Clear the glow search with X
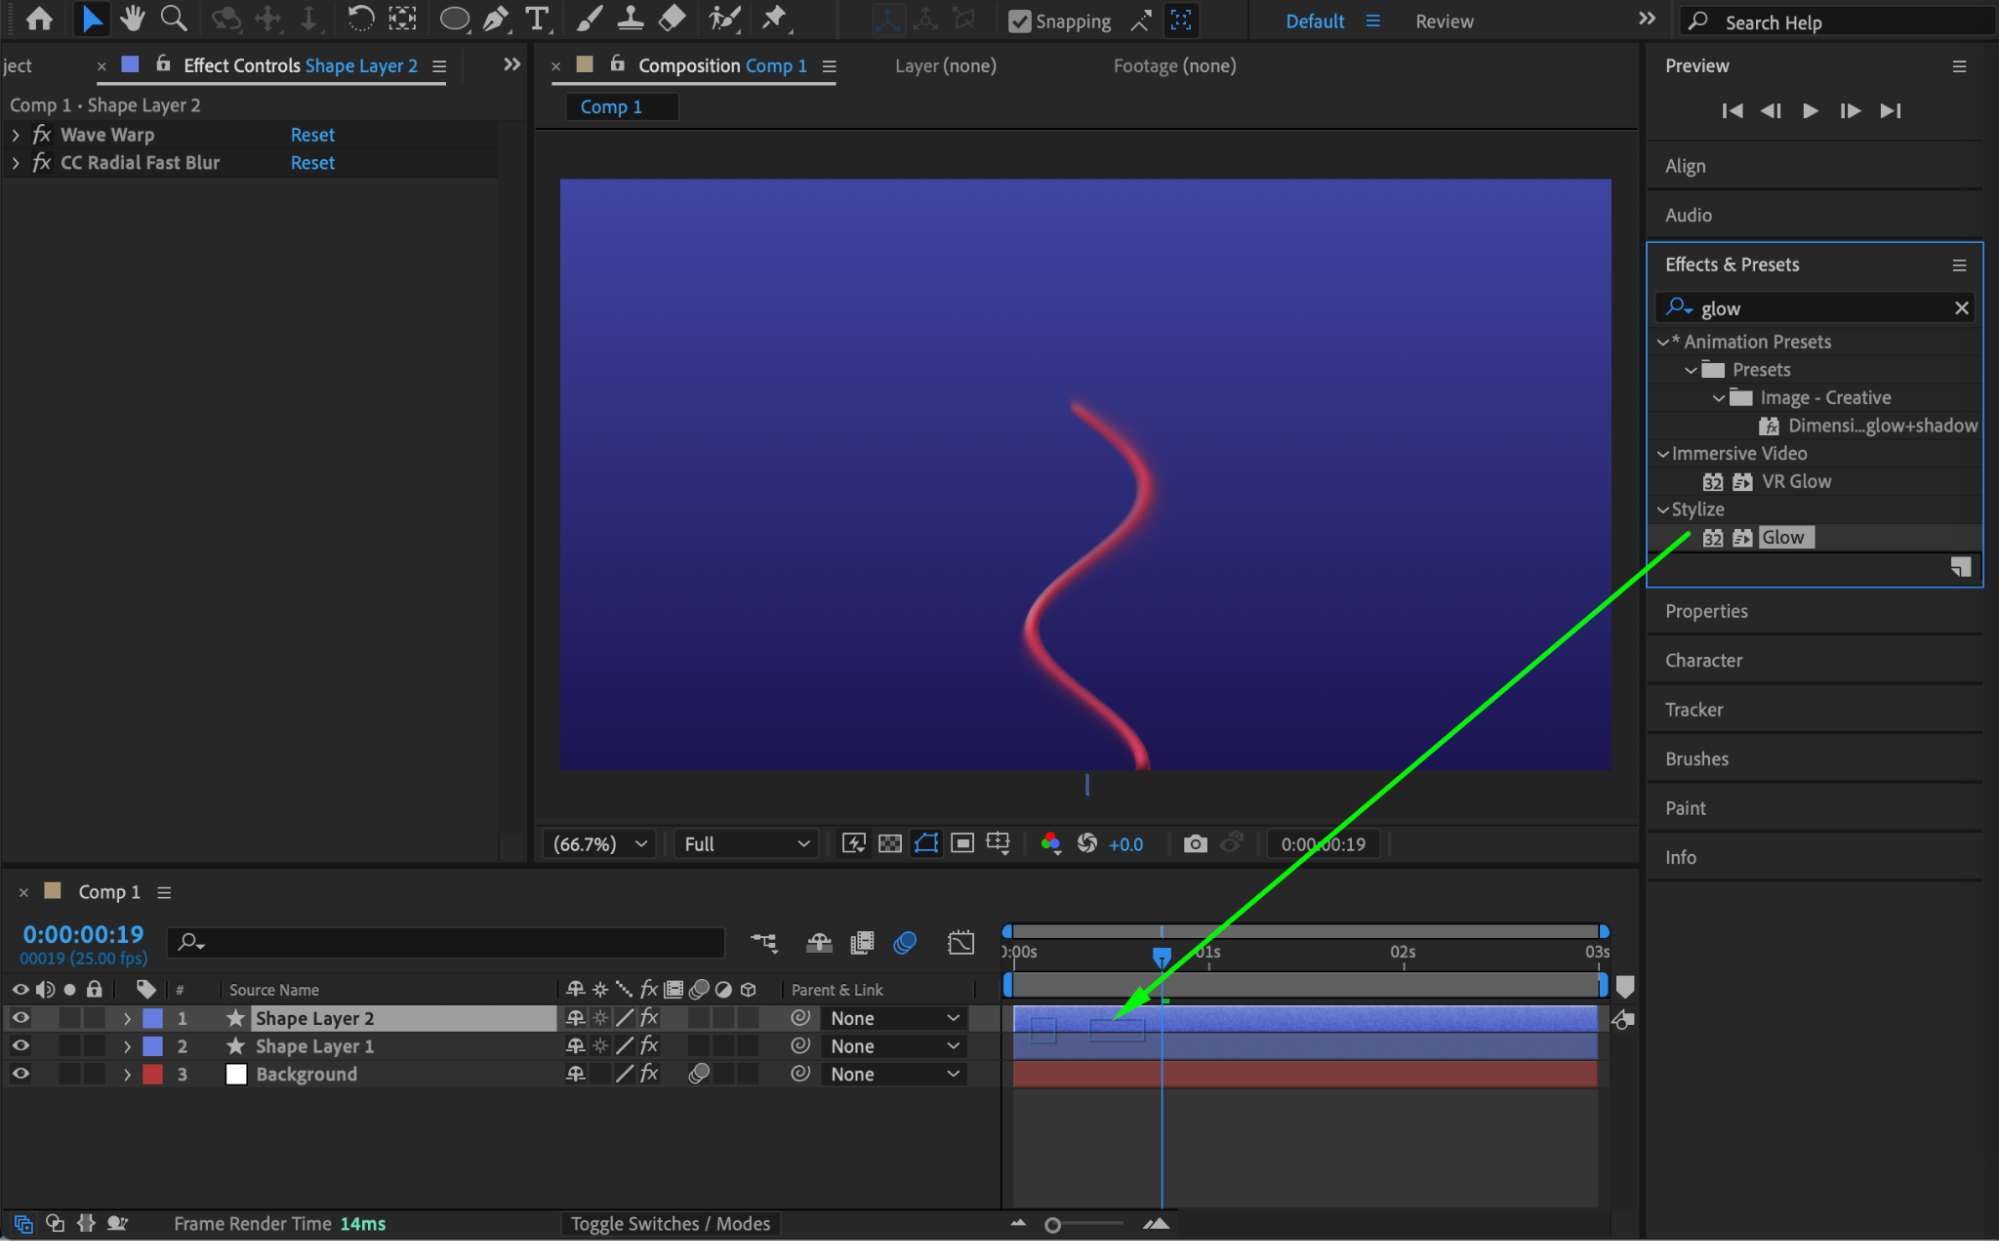This screenshot has width=1999, height=1241. (x=1961, y=308)
